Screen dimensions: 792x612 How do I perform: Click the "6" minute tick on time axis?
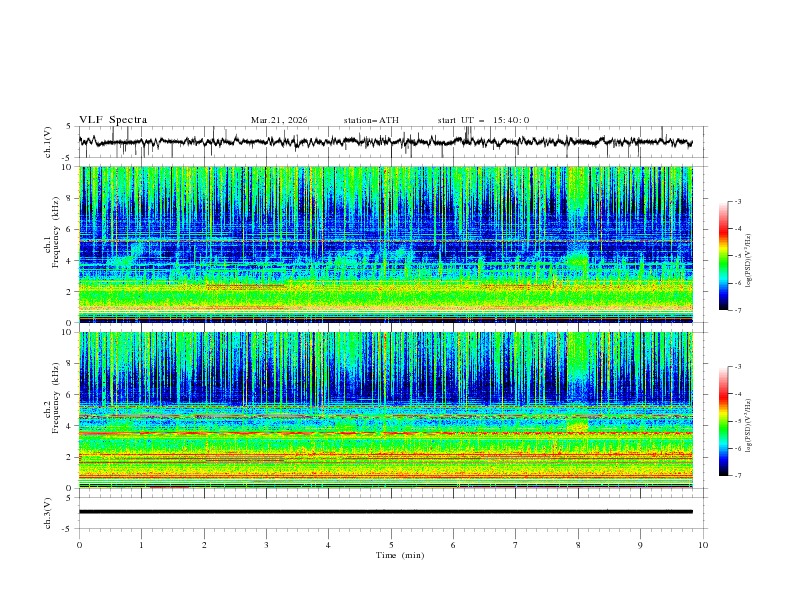[x=453, y=545]
